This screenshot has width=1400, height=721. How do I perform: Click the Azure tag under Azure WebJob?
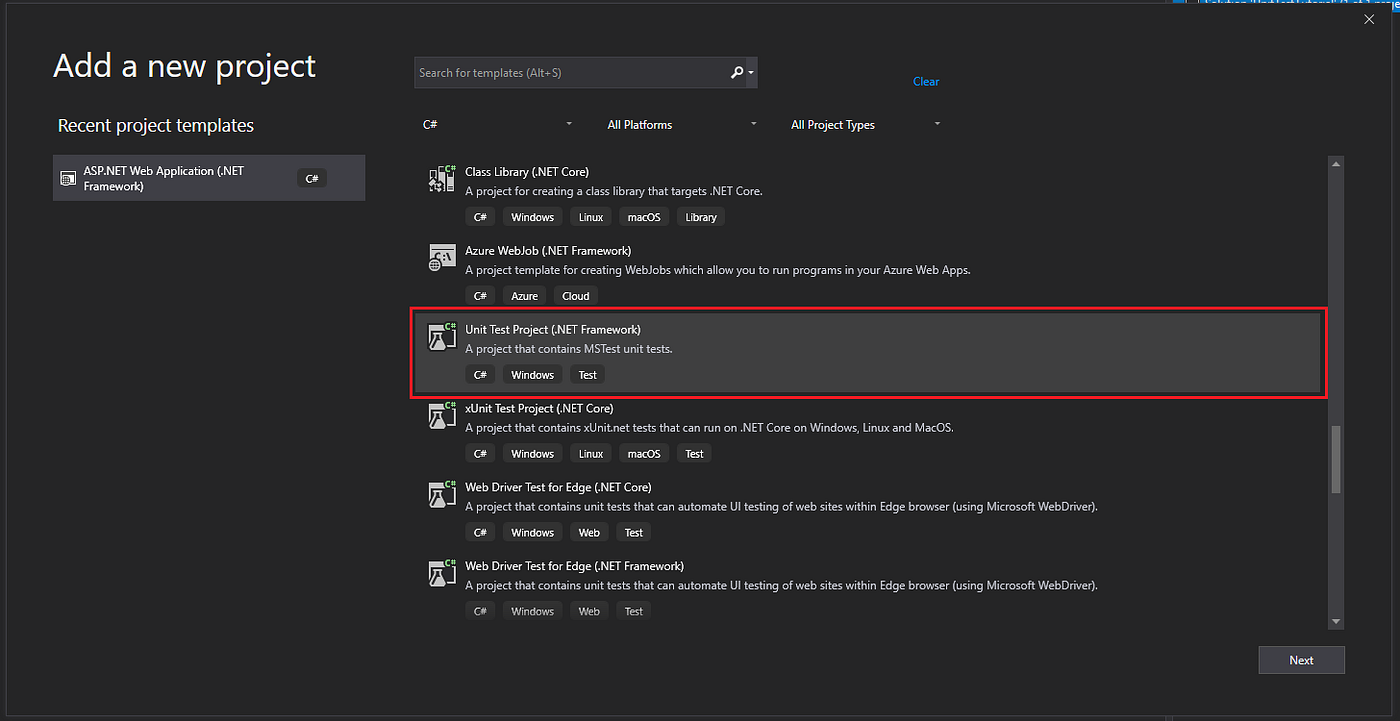(x=524, y=295)
